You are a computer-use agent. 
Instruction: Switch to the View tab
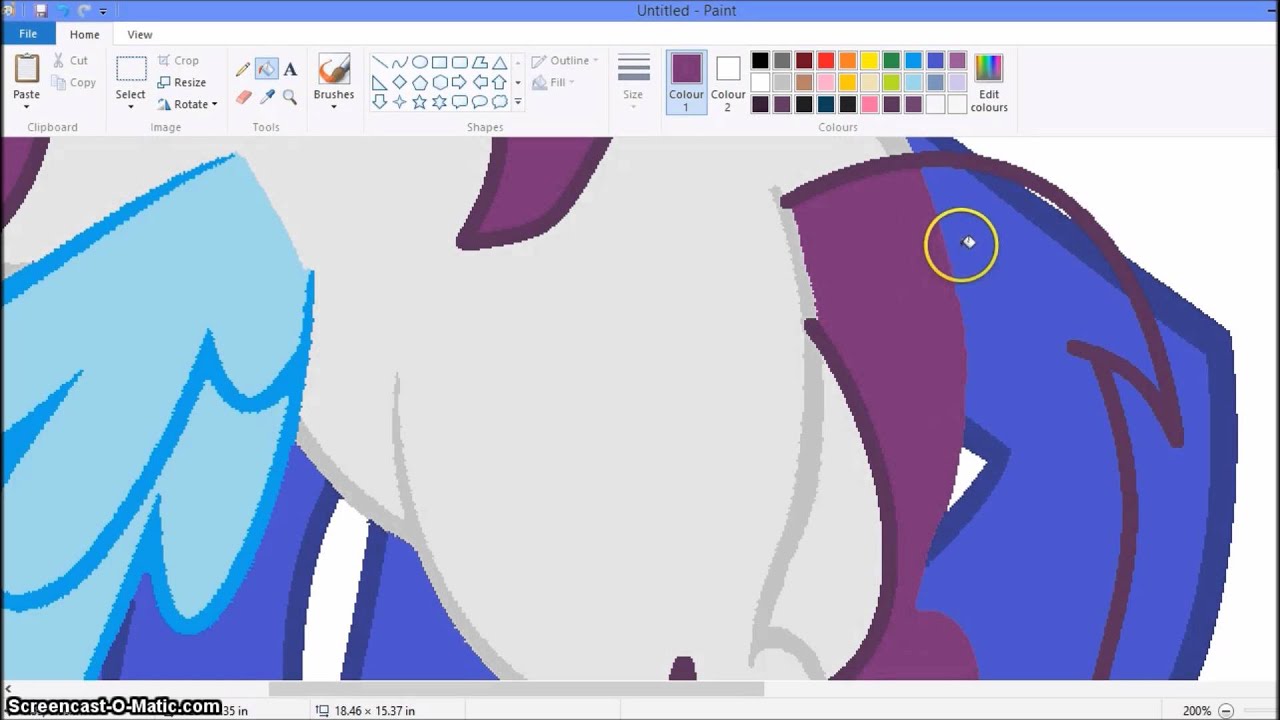(140, 34)
